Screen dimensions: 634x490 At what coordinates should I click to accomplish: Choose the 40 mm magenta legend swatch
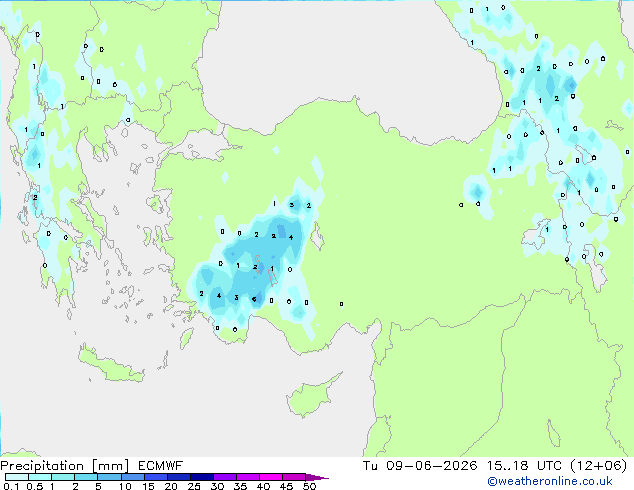(x=271, y=477)
